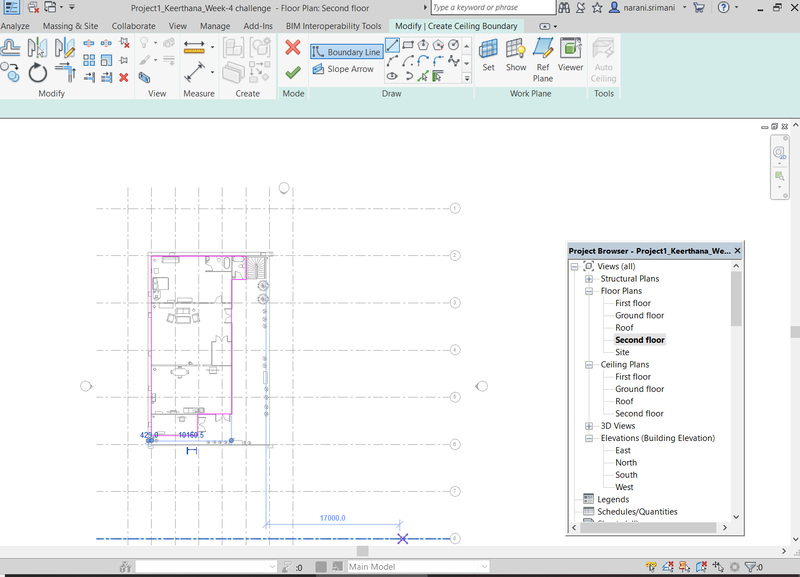This screenshot has height=577, width=800.
Task: Collapse the Floor Plans tree node
Action: coord(590,291)
